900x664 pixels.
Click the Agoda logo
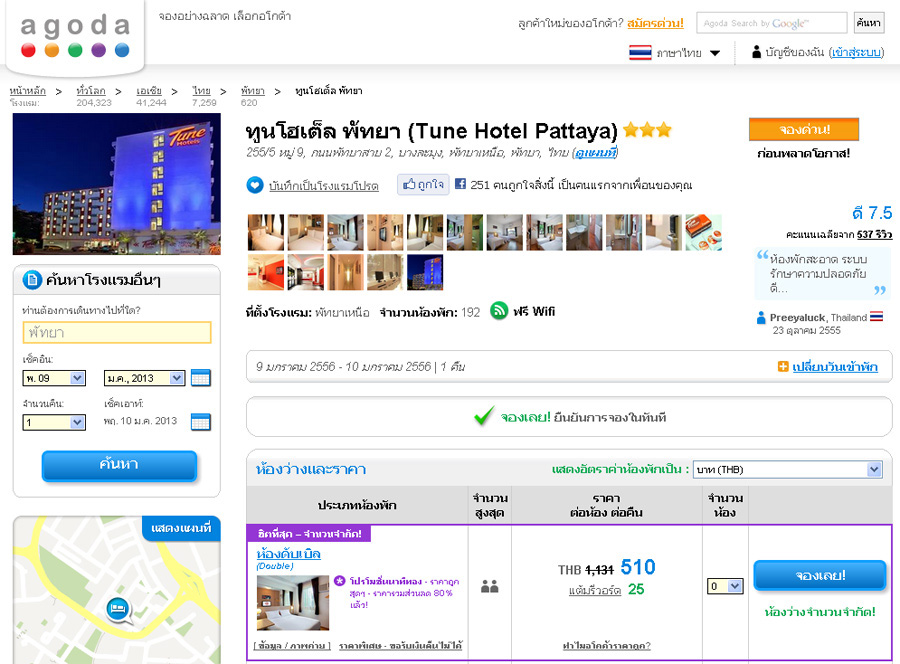tap(75, 36)
